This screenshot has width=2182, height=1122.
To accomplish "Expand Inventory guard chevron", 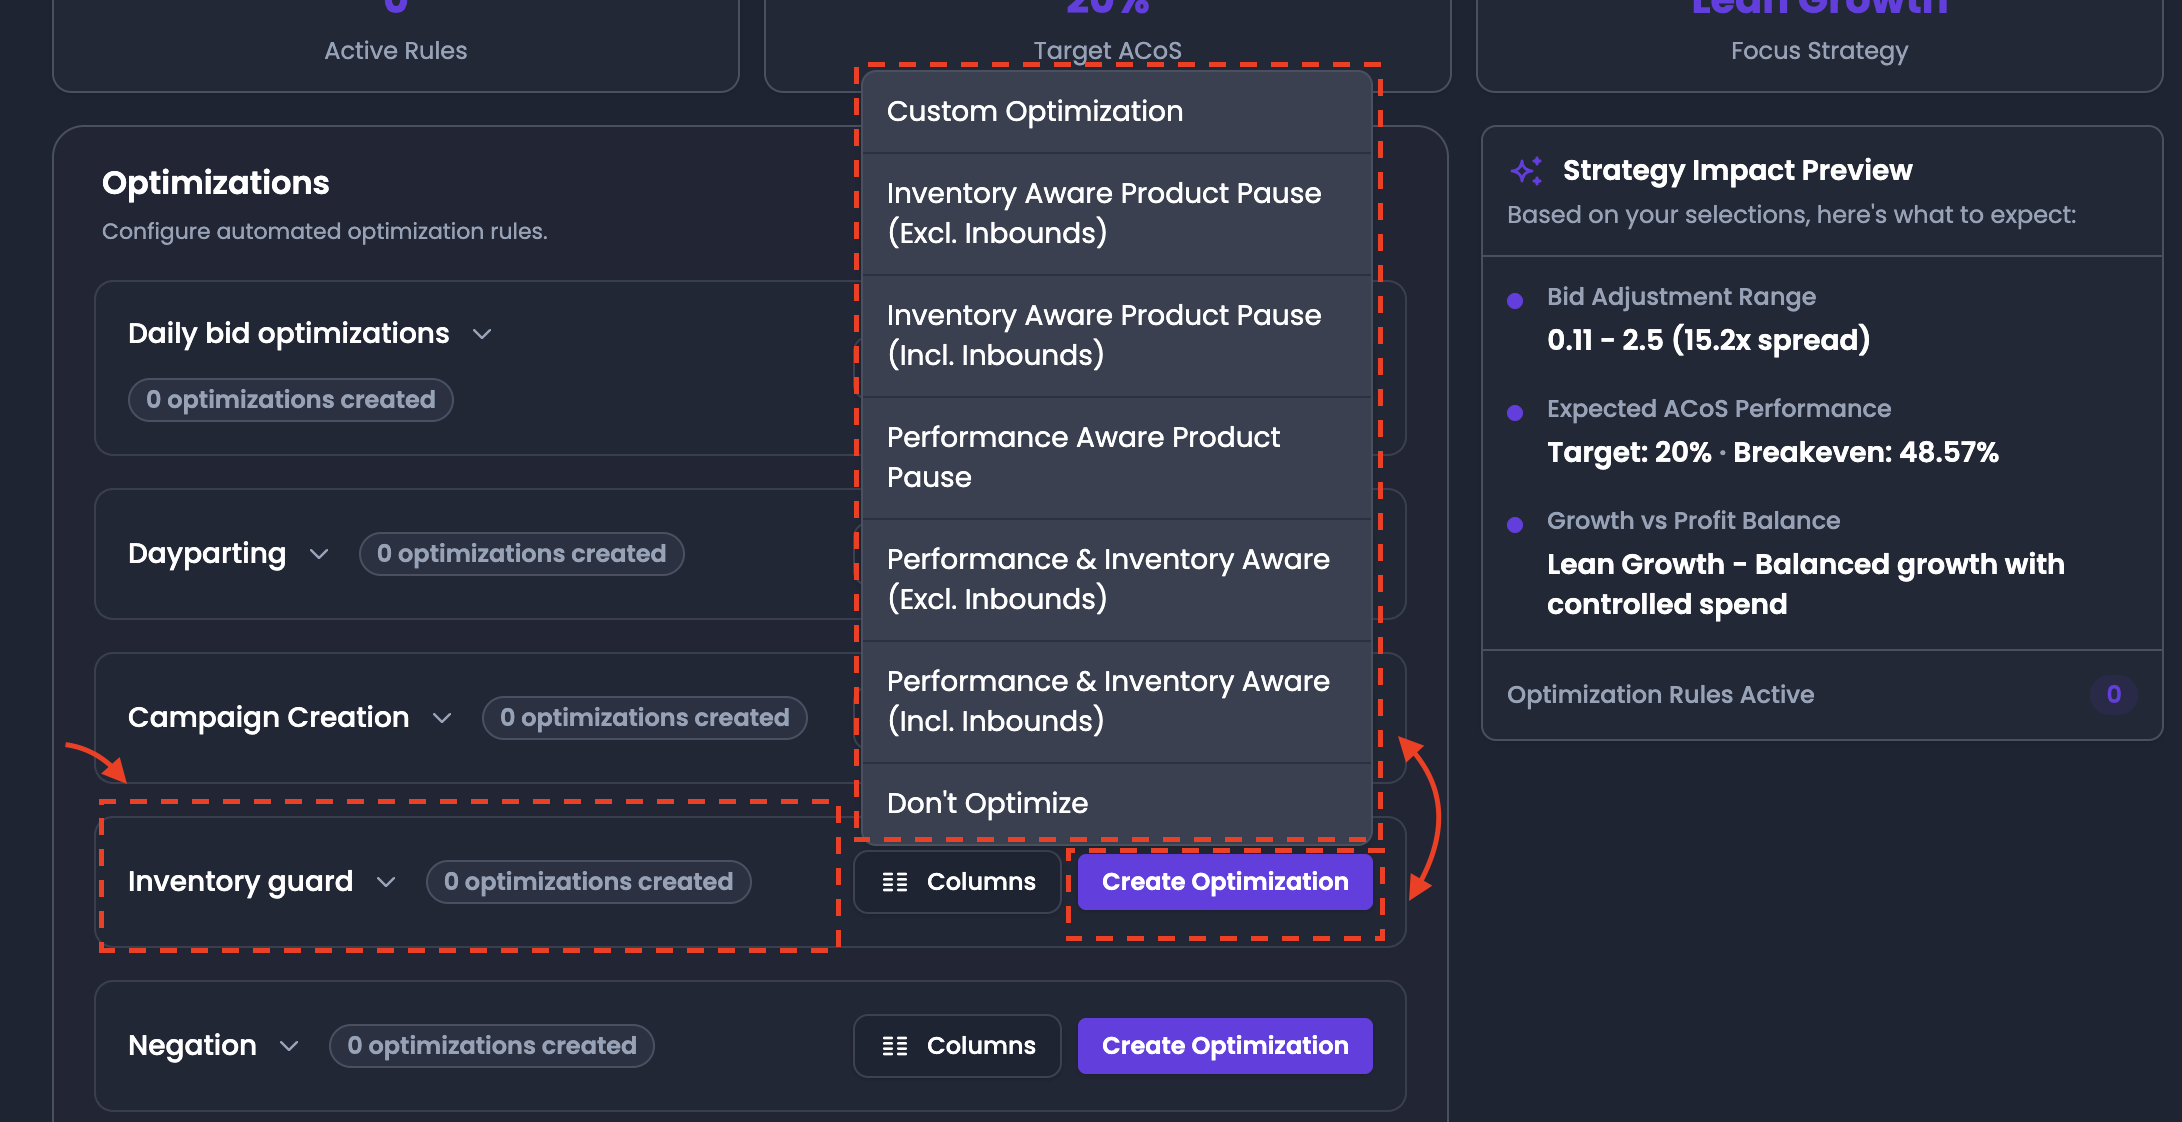I will [386, 882].
